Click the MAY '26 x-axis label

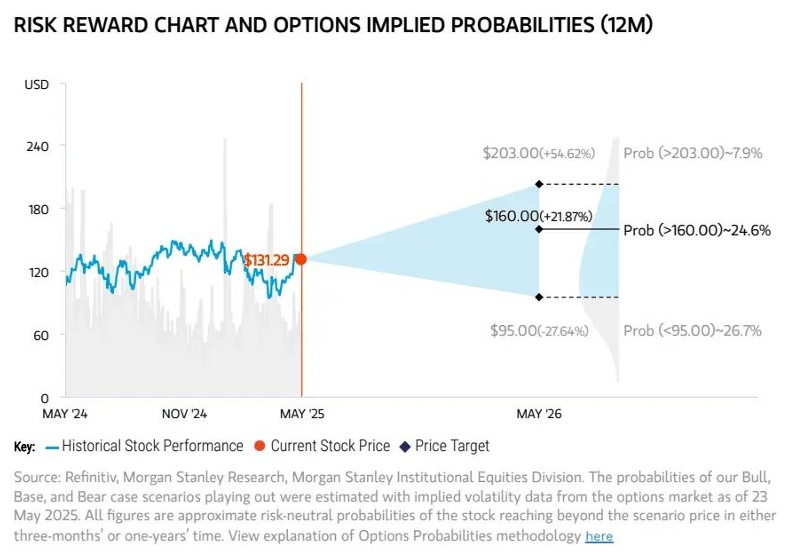tap(539, 413)
